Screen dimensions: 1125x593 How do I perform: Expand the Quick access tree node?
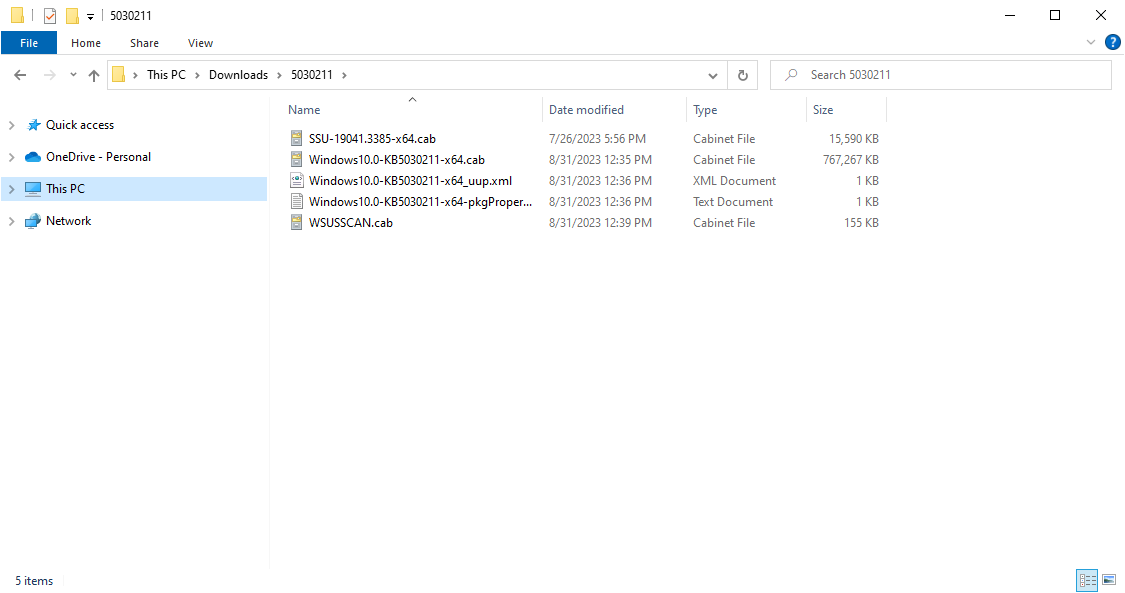[11, 125]
